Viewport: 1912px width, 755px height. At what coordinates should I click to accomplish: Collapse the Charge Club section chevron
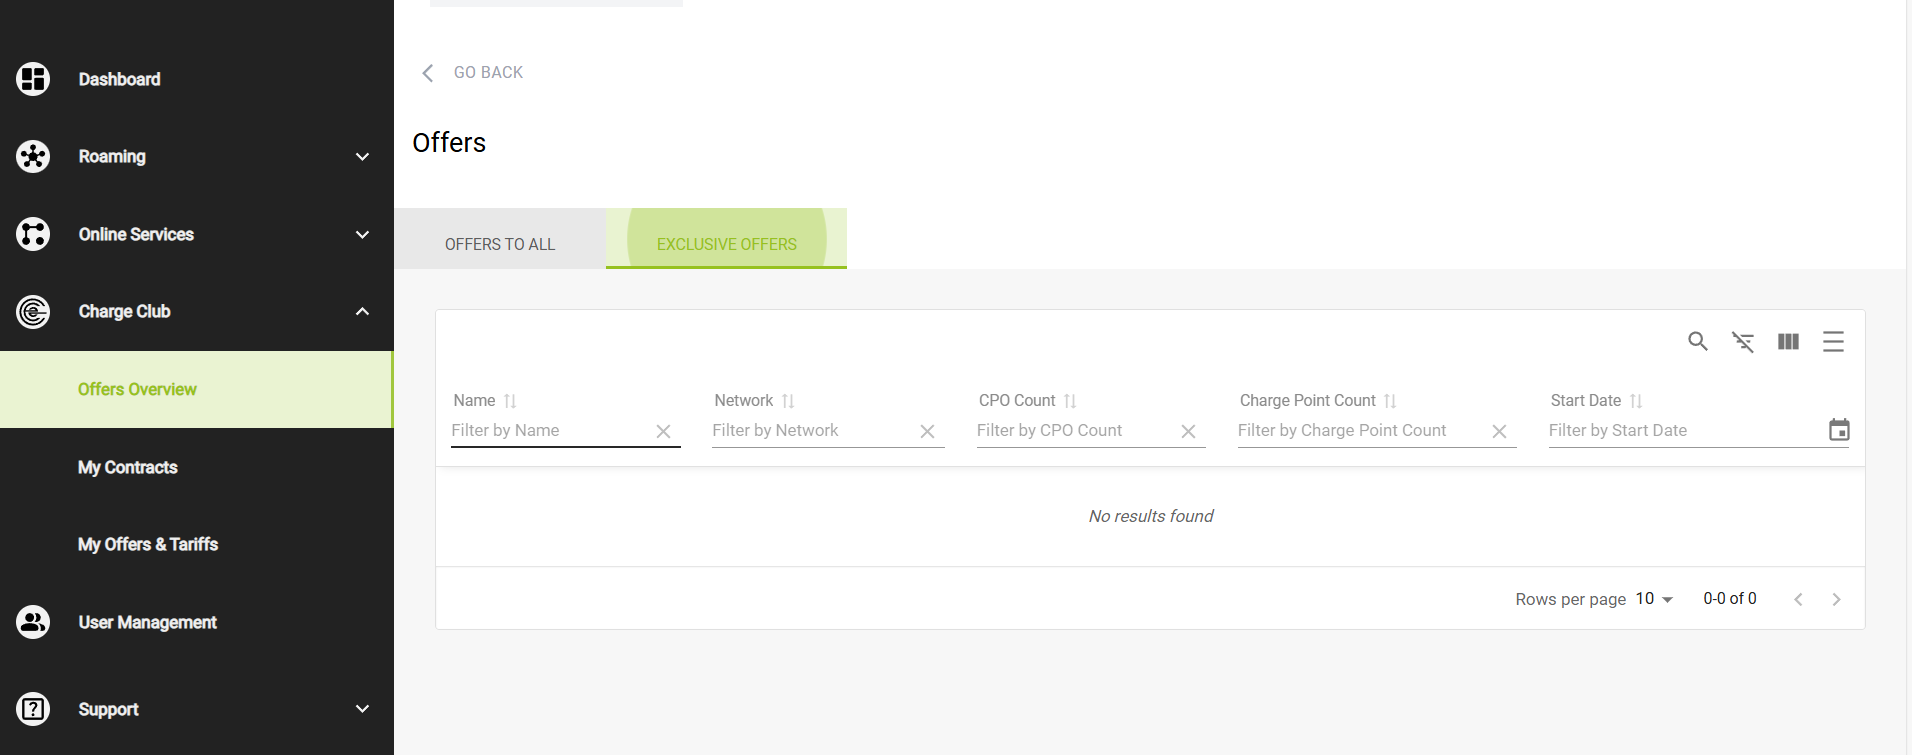362,312
